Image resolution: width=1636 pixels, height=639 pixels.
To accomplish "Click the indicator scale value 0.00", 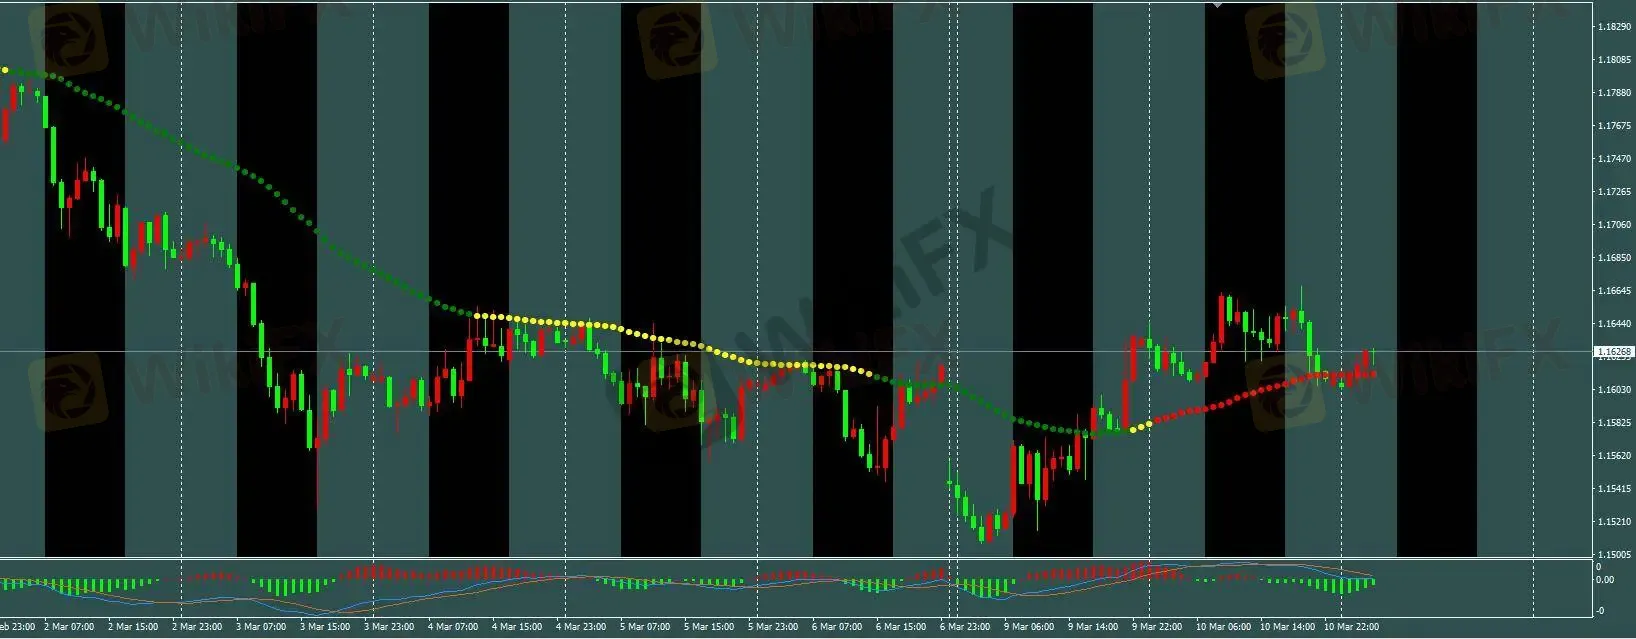I will (x=1604, y=580).
